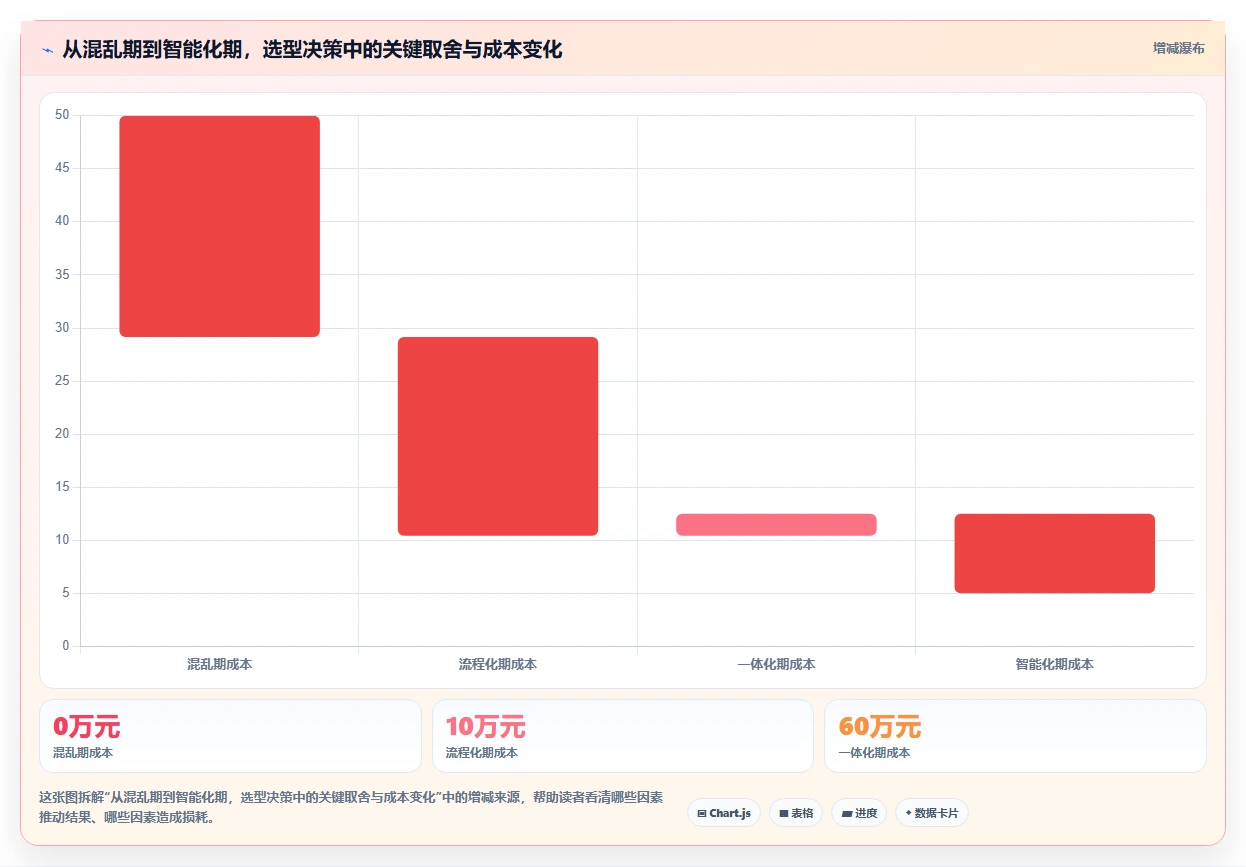Viewport: 1246px width, 867px height.
Task: Click the 0万元 value text
Action: 87,727
